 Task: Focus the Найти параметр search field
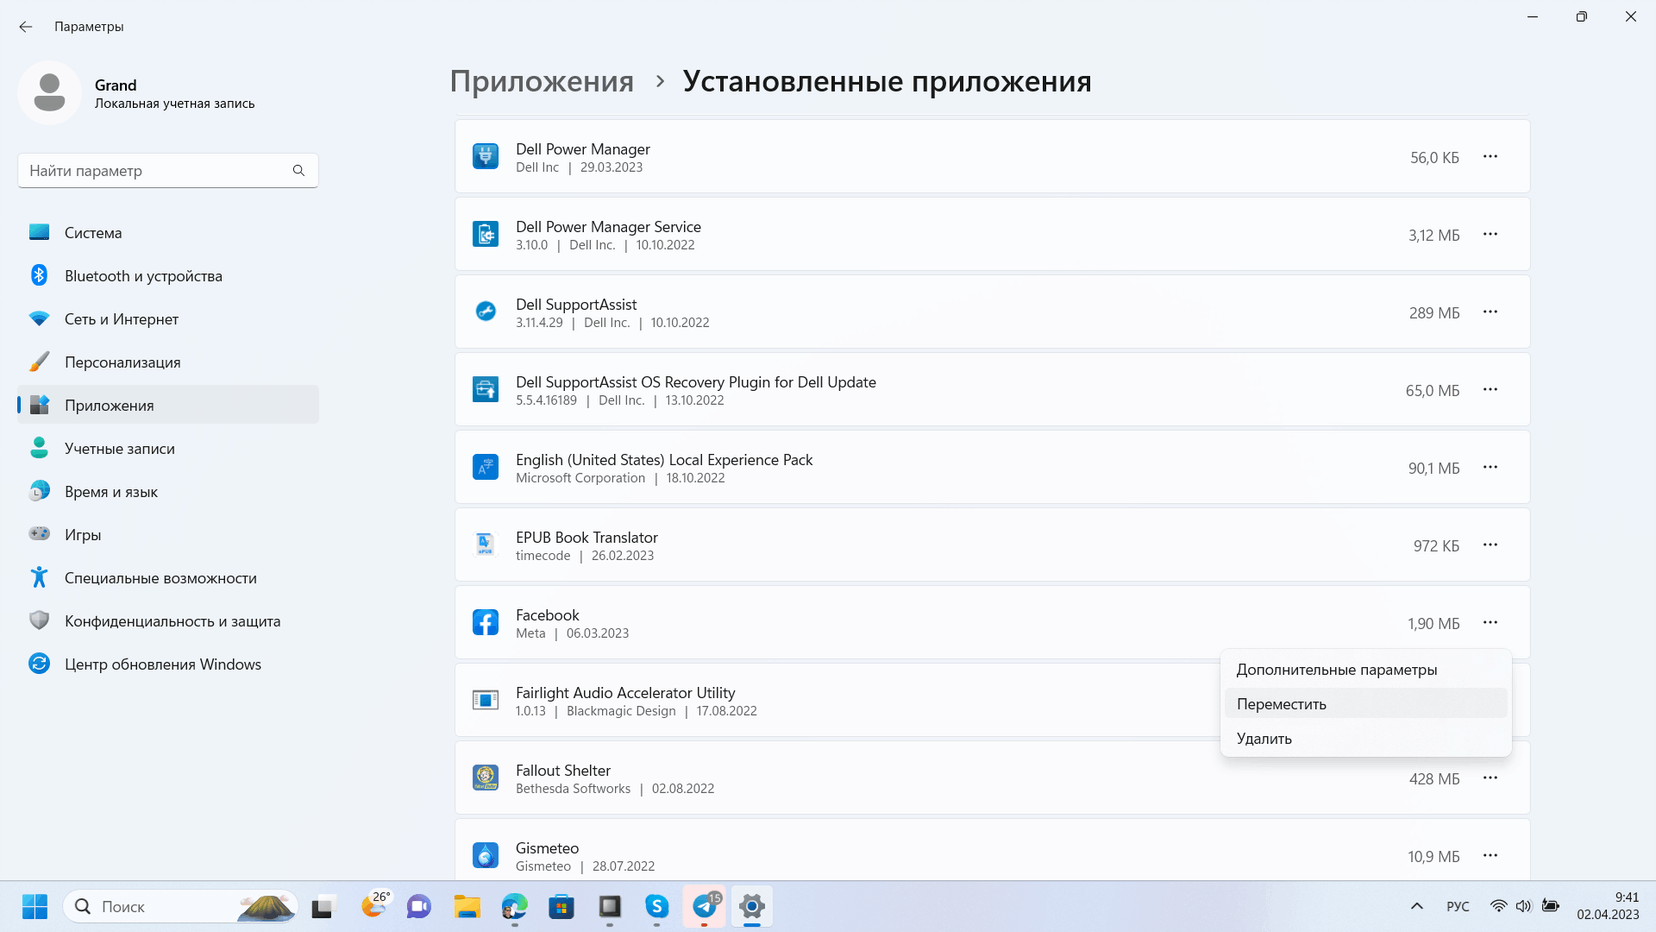[168, 170]
